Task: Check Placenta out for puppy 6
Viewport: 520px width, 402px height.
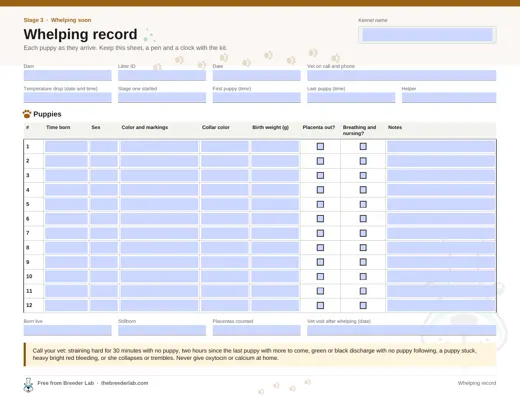Action: (320, 219)
